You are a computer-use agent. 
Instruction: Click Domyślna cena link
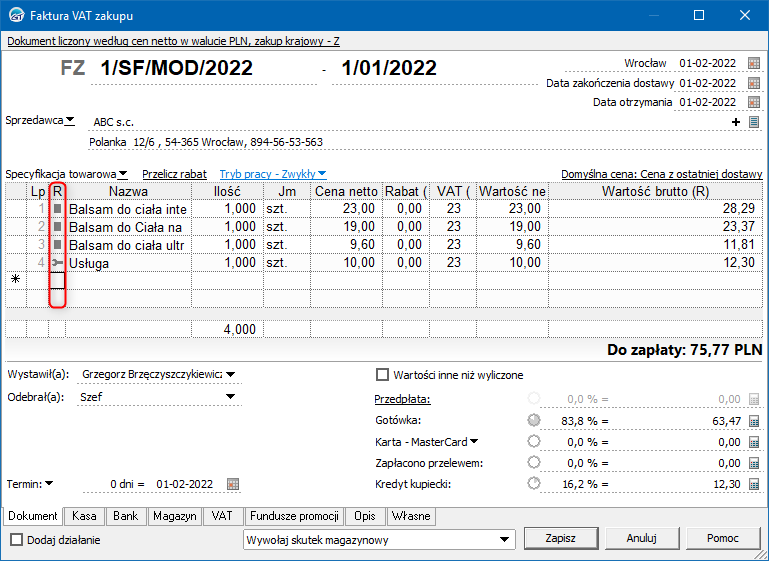pyautogui.click(x=662, y=174)
